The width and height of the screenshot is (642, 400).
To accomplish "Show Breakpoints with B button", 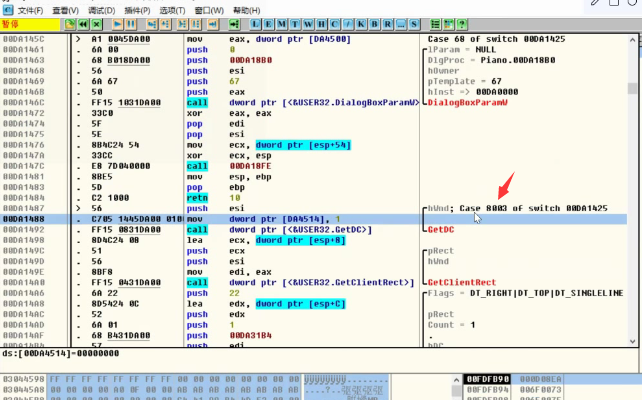I will [x=374, y=25].
